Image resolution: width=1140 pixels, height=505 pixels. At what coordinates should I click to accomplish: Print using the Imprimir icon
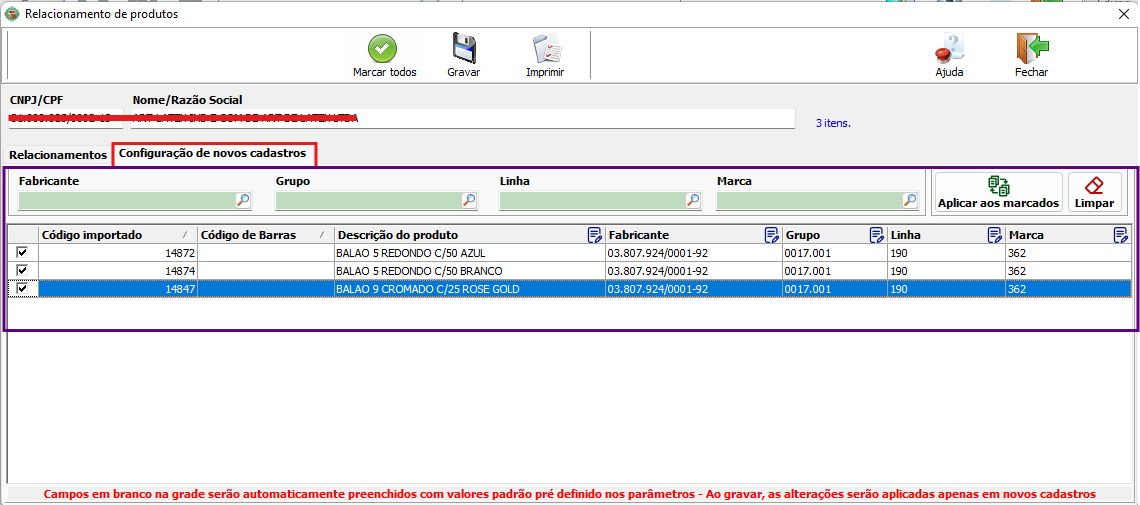click(545, 49)
